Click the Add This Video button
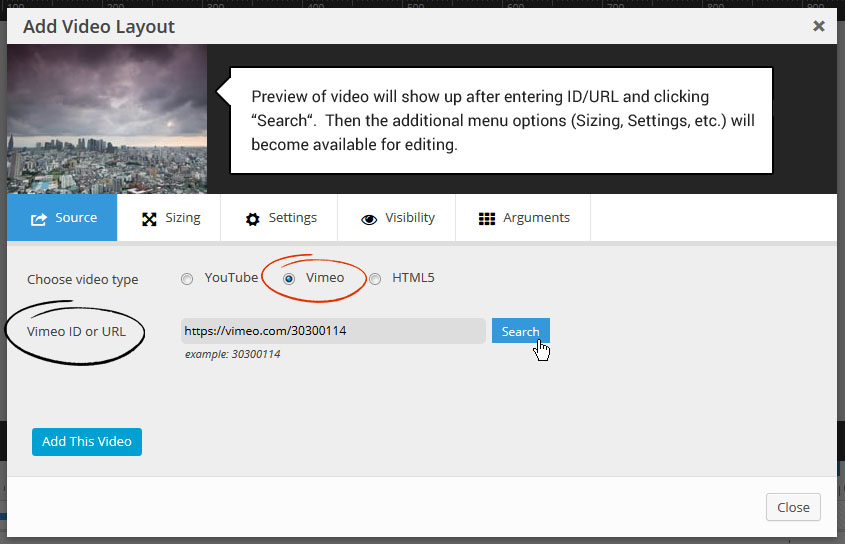 click(x=87, y=442)
